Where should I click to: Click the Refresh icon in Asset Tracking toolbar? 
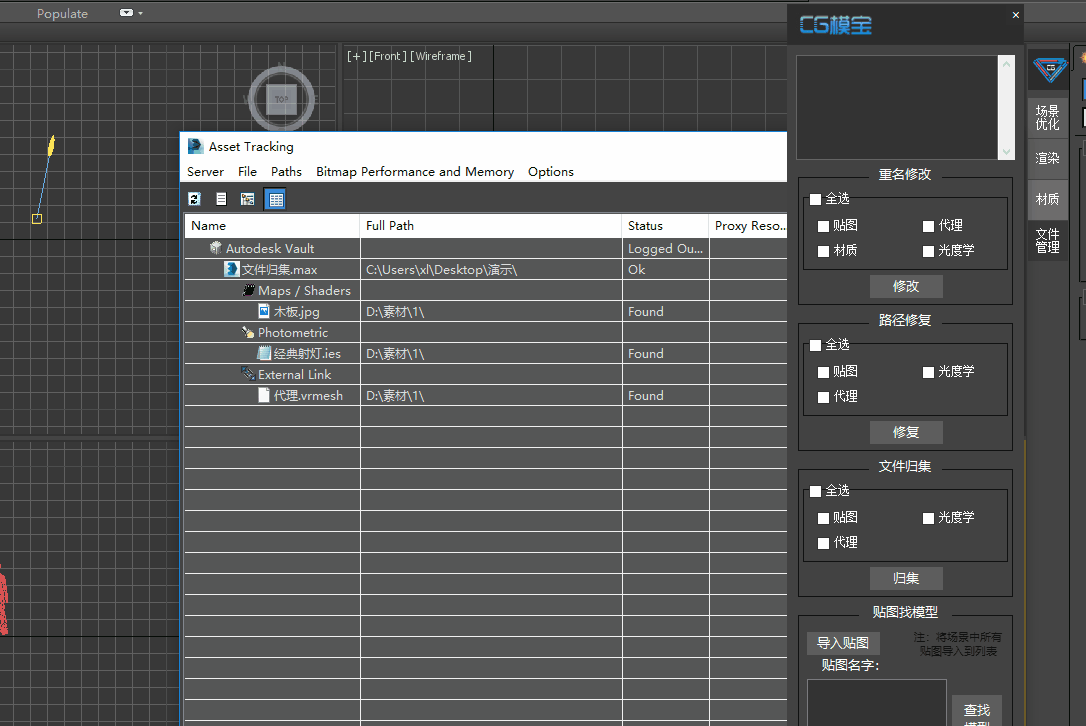pos(195,199)
